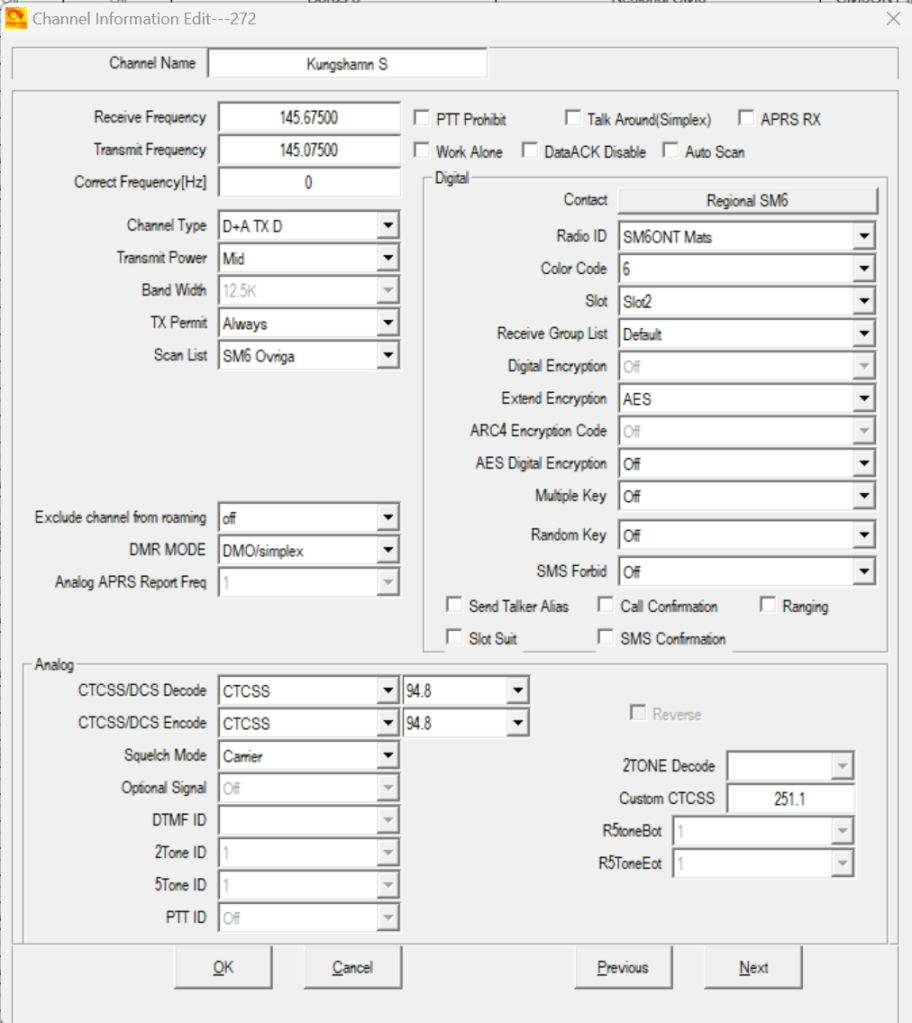
Task: Expand the Transmit Power dropdown
Action: pos(388,259)
